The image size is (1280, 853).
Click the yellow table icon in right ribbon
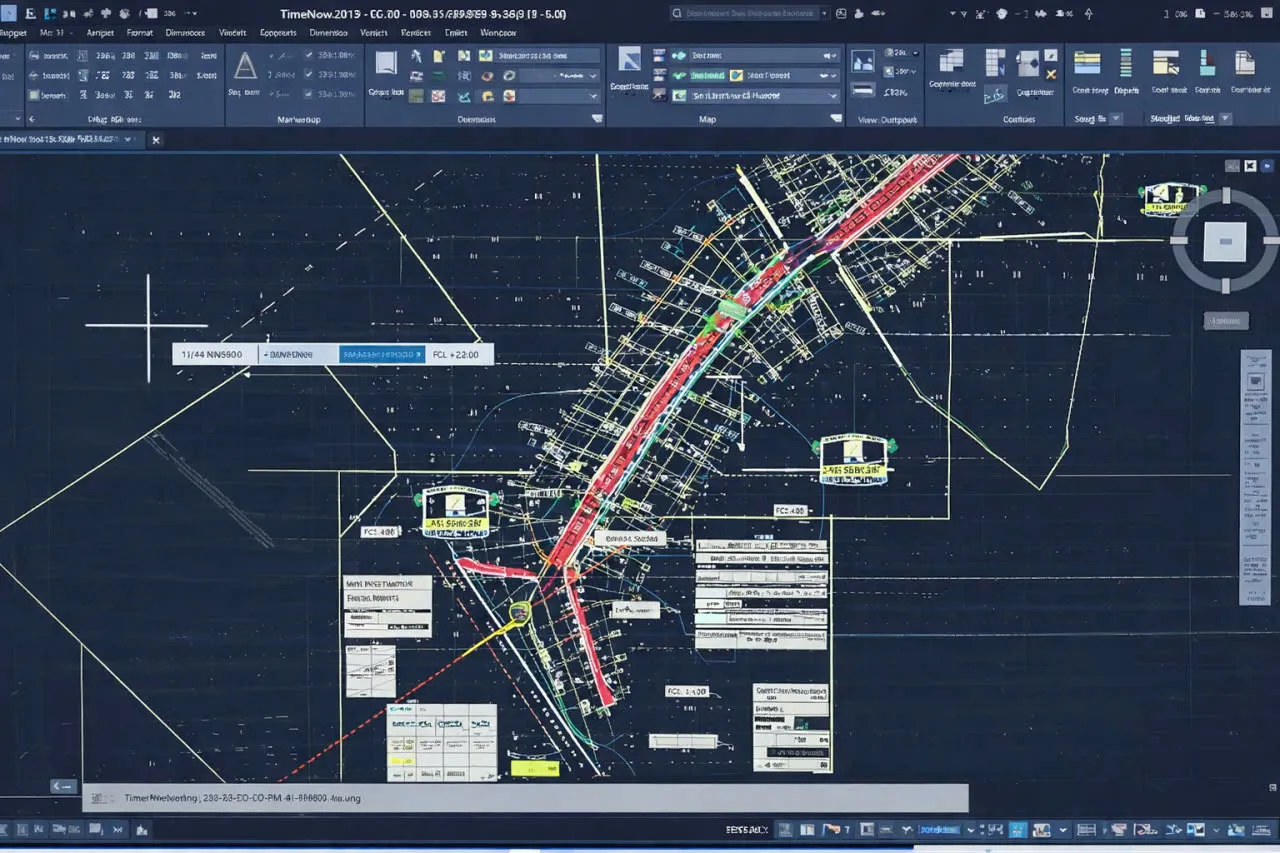[1087, 62]
